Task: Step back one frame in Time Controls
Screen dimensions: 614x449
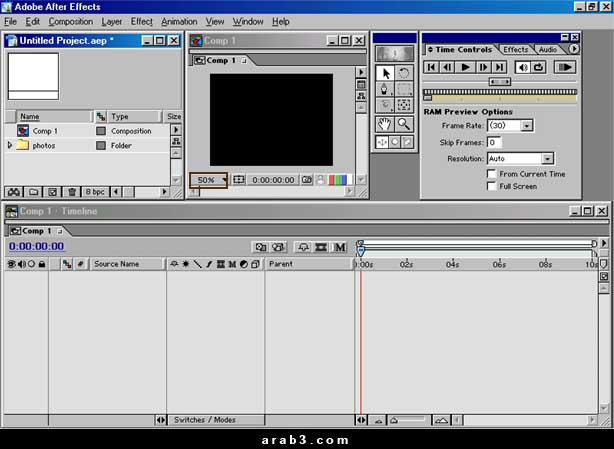Action: pyautogui.click(x=447, y=67)
